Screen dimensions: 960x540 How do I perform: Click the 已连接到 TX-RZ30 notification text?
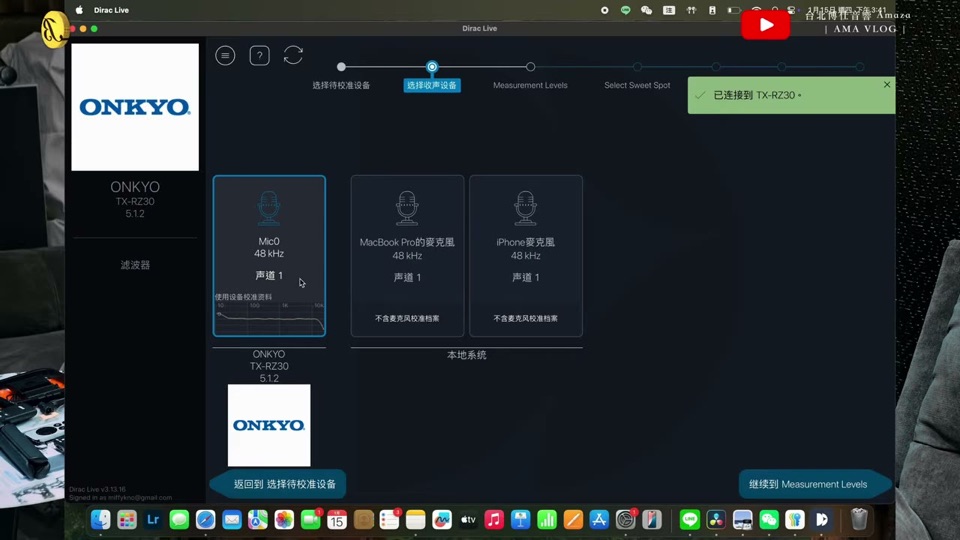pos(757,95)
